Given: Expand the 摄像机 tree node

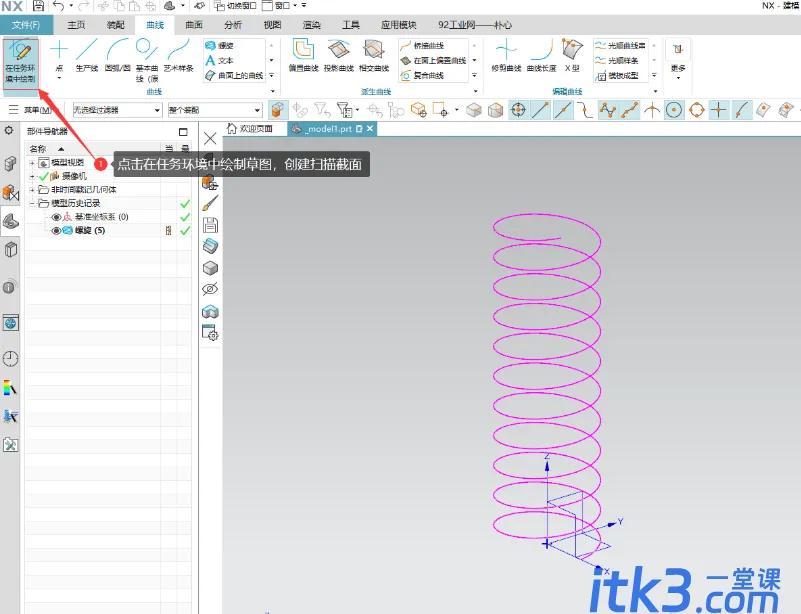Looking at the screenshot, I should [32, 176].
